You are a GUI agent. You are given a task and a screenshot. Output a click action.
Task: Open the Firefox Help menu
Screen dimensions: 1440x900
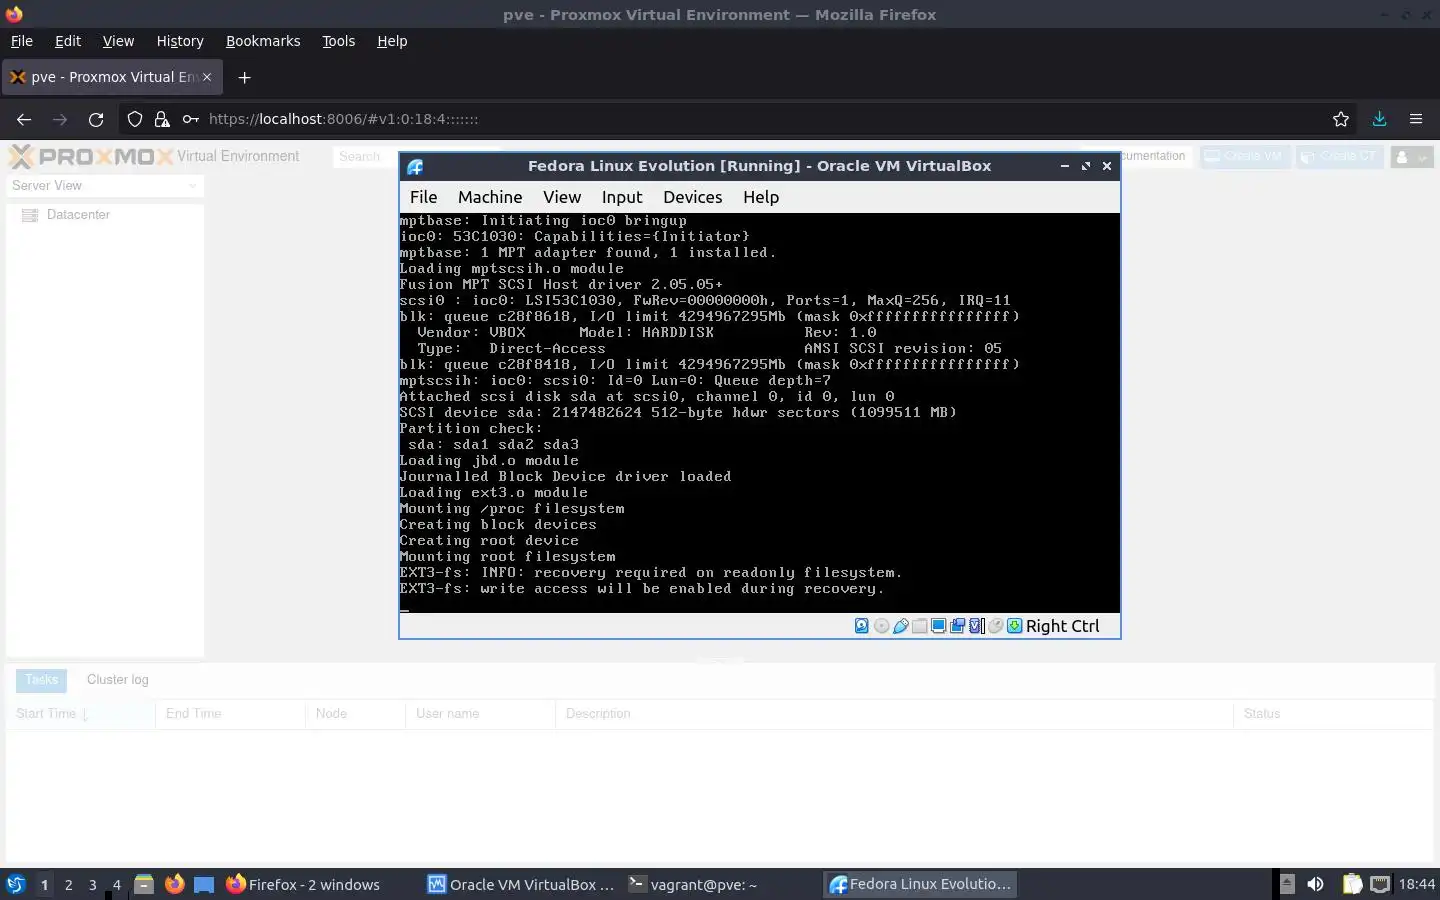click(392, 41)
